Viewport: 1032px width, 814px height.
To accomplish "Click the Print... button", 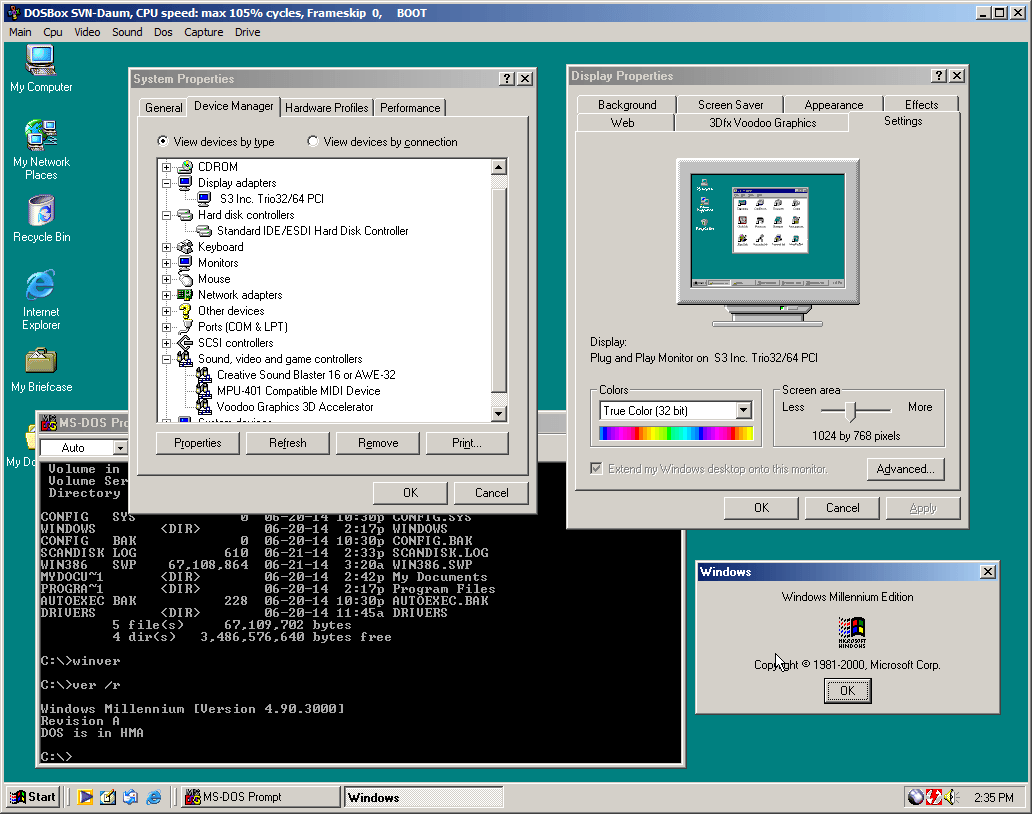I will click(x=467, y=443).
